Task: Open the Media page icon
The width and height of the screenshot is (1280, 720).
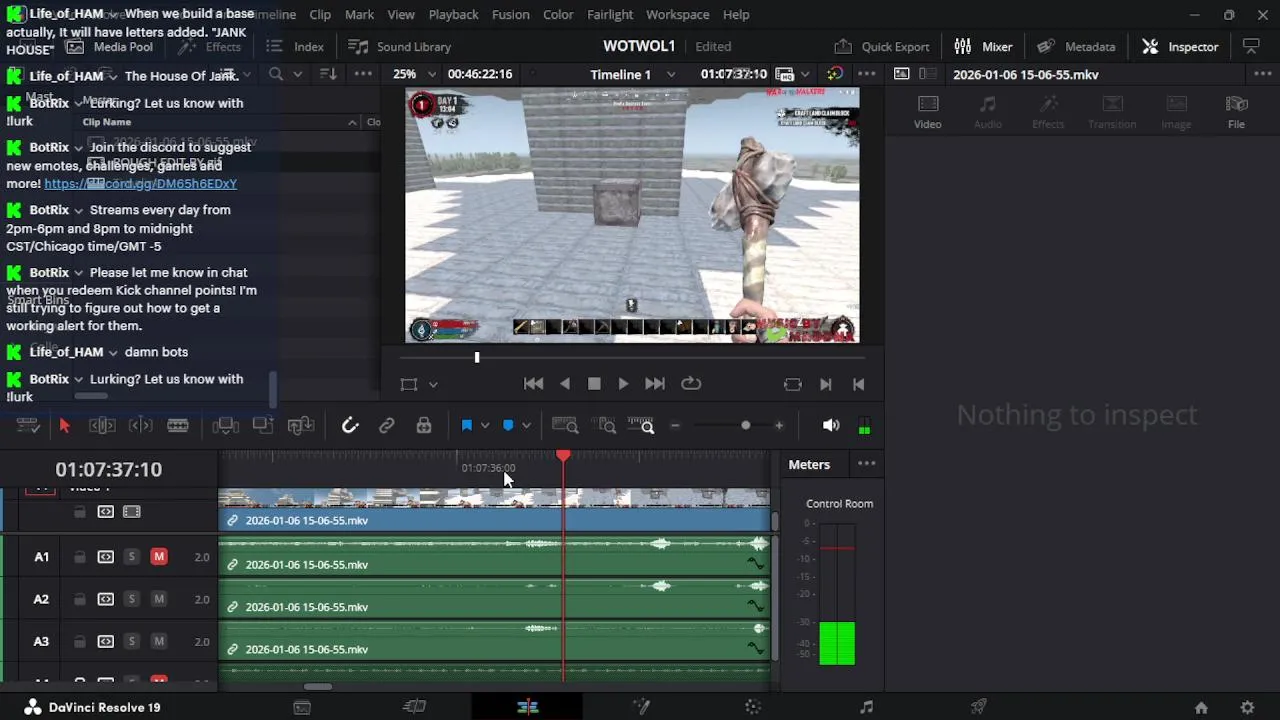Action: point(302,707)
